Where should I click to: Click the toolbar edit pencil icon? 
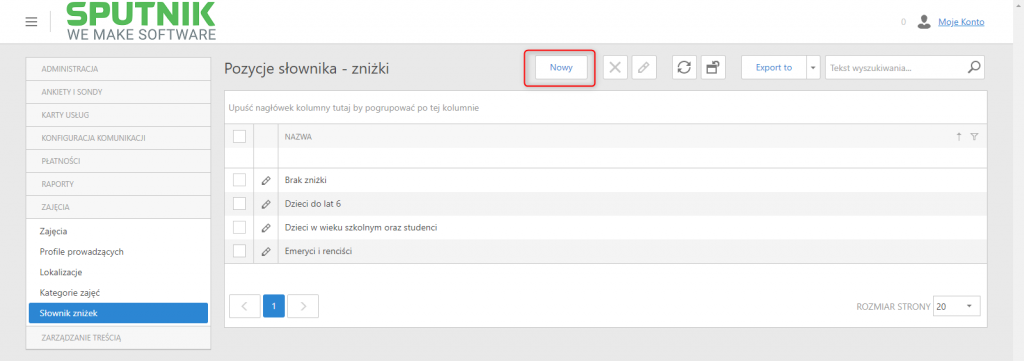(x=644, y=67)
